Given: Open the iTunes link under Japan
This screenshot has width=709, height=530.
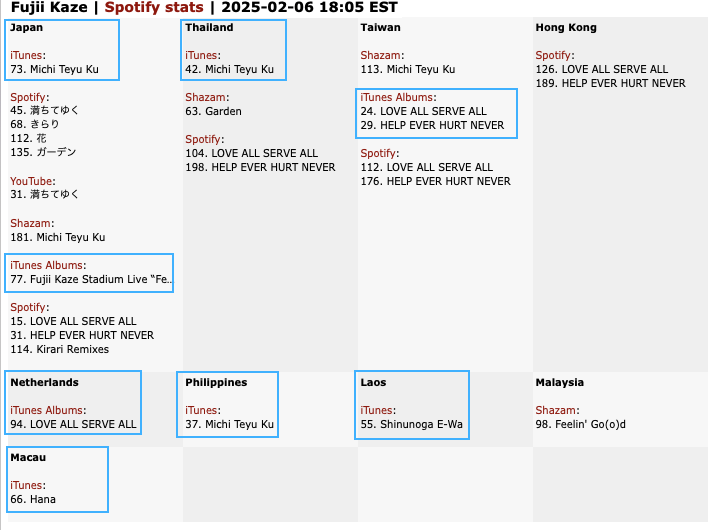Looking at the screenshot, I should coord(26,55).
